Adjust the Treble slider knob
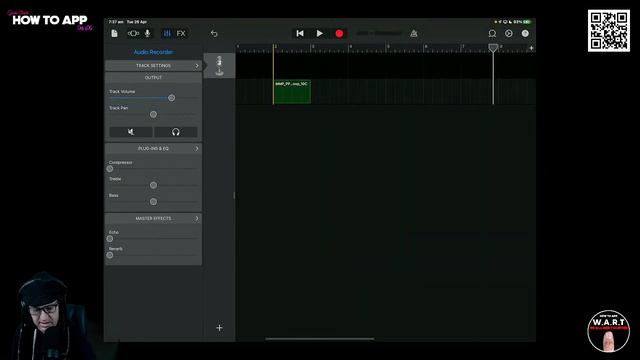Image resolution: width=640 pixels, height=360 pixels. coord(153,185)
